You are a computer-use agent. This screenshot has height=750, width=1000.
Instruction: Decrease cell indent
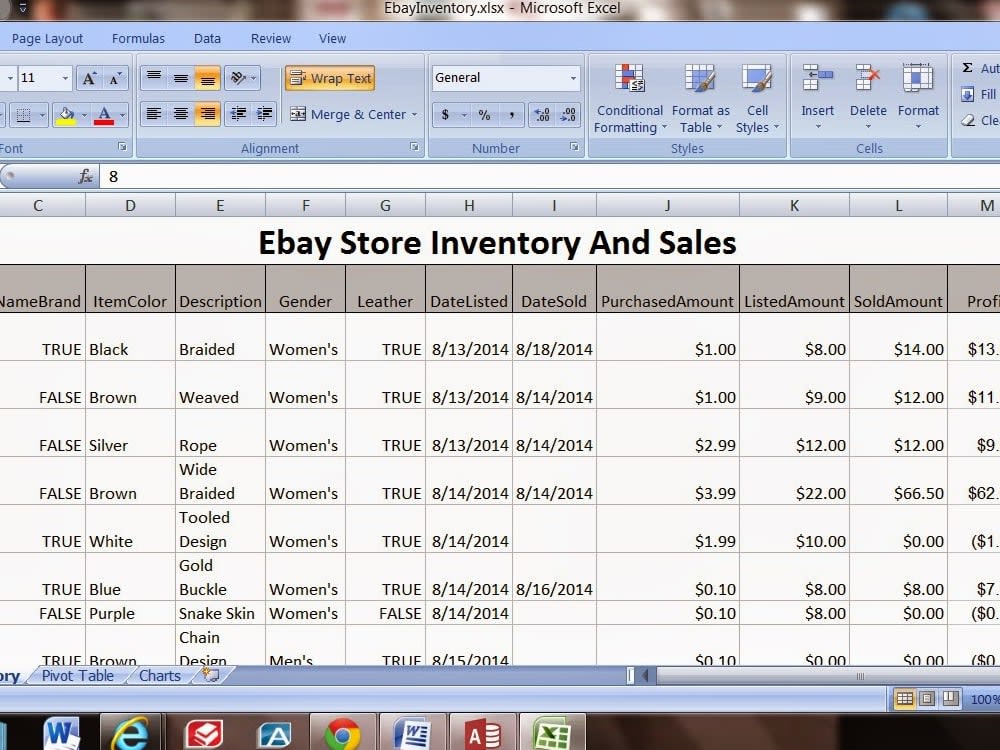coord(239,114)
